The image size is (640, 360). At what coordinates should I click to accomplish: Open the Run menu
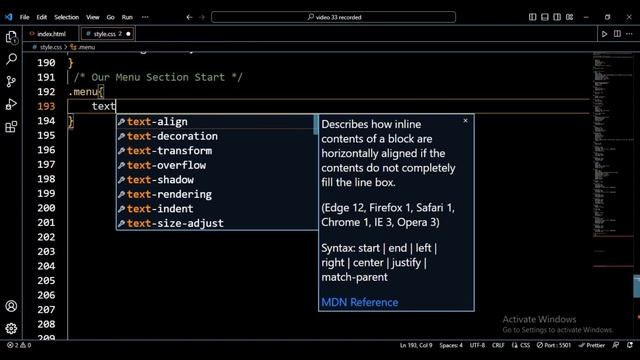[x=127, y=17]
